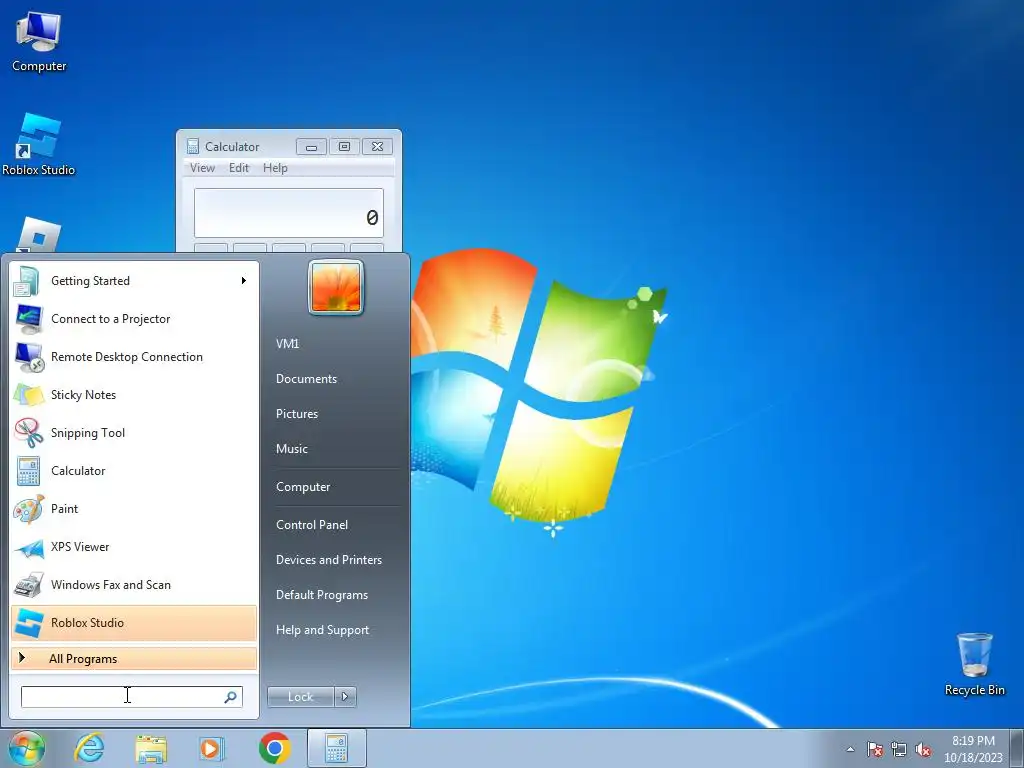Launch Windows Media Player from taskbar

tap(212, 748)
